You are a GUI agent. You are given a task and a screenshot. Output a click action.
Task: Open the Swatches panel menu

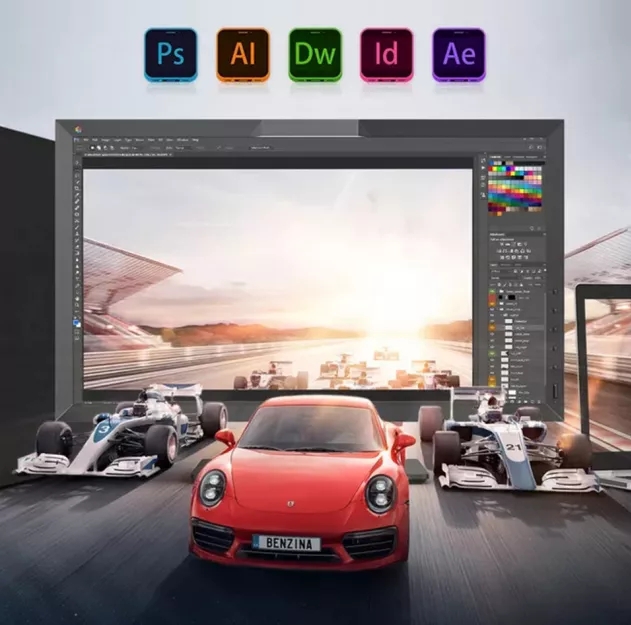click(x=545, y=157)
